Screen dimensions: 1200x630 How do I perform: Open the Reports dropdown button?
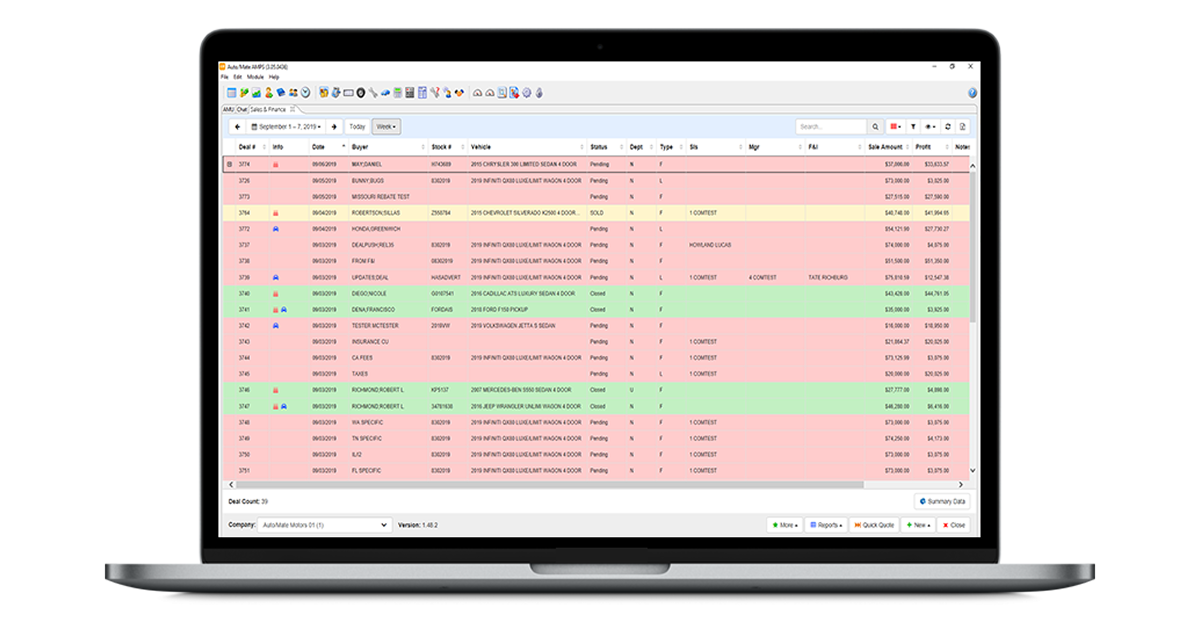click(826, 524)
